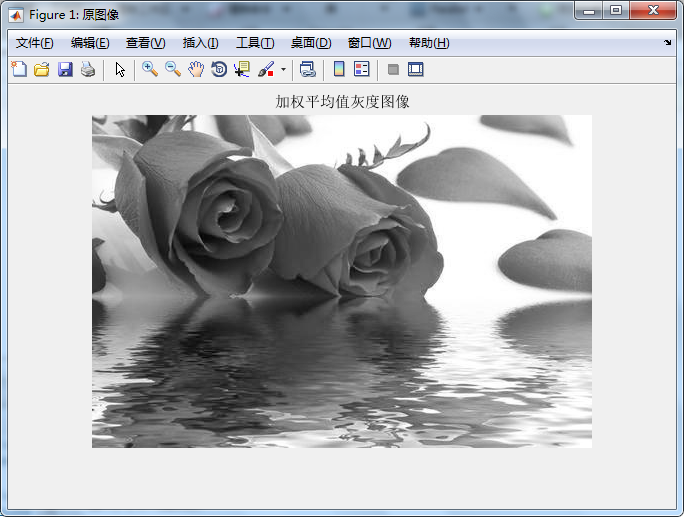This screenshot has width=684, height=517.
Task: Print the figure using printer icon
Action: pos(88,69)
